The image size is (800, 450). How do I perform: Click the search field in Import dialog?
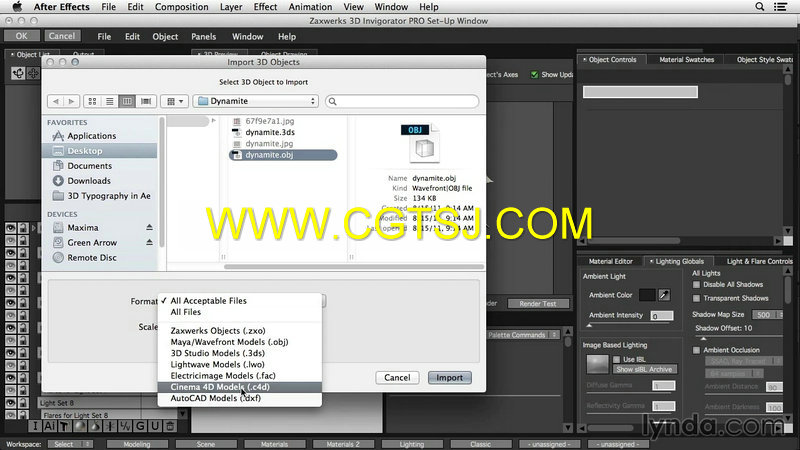[402, 102]
